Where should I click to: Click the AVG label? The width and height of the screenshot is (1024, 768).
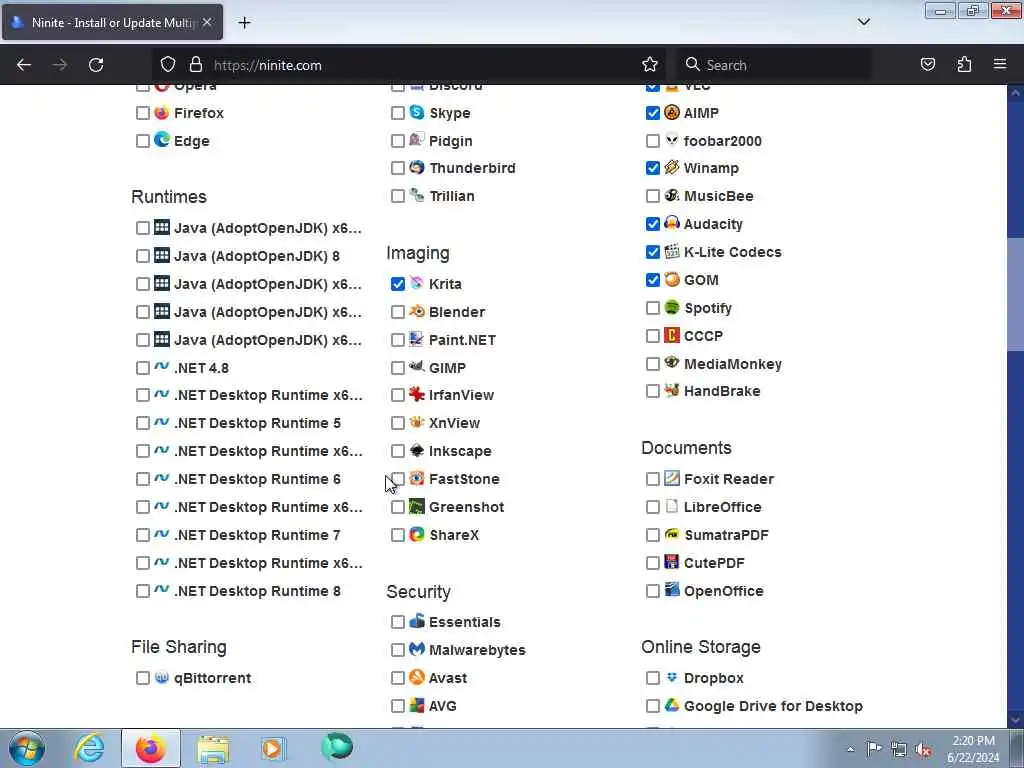tap(442, 706)
